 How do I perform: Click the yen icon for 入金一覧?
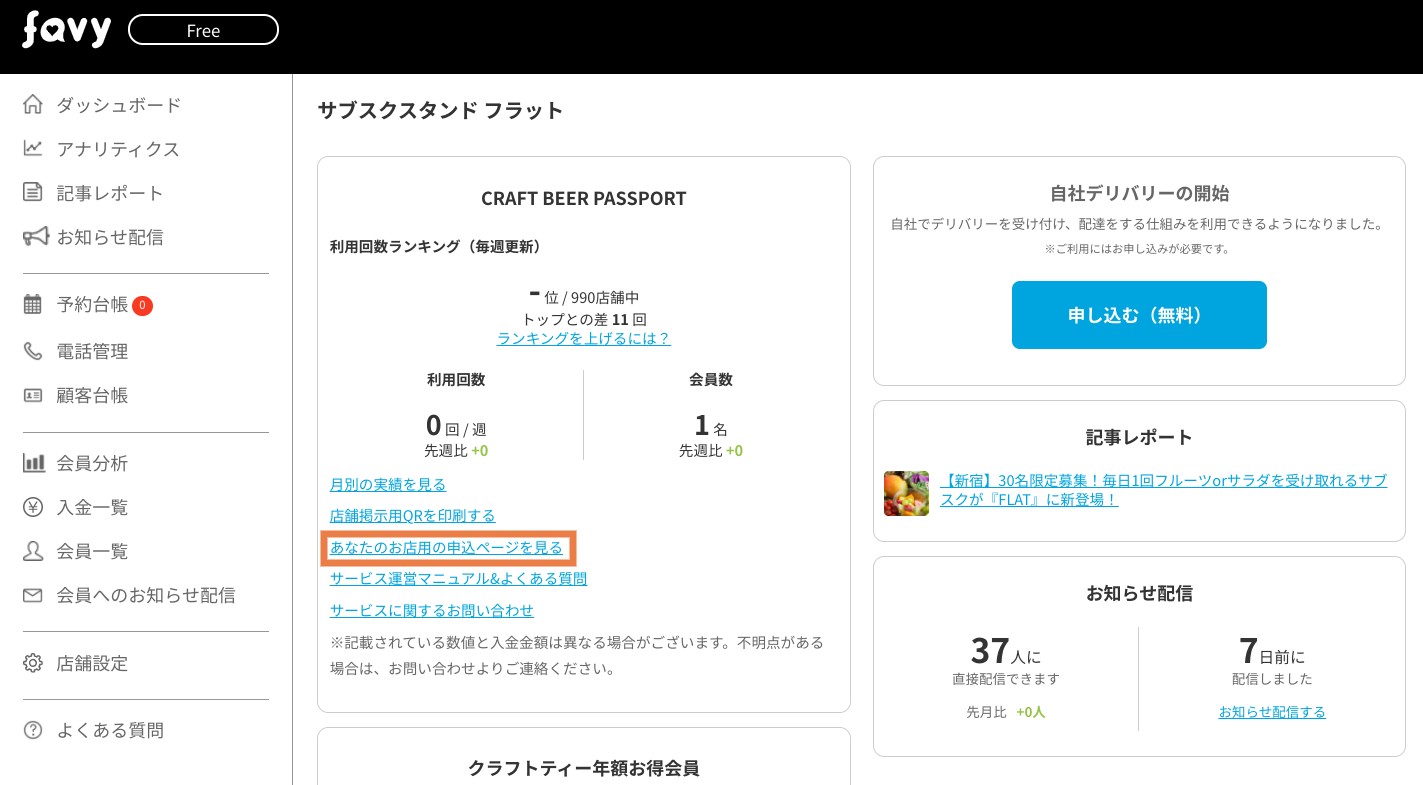[x=33, y=507]
